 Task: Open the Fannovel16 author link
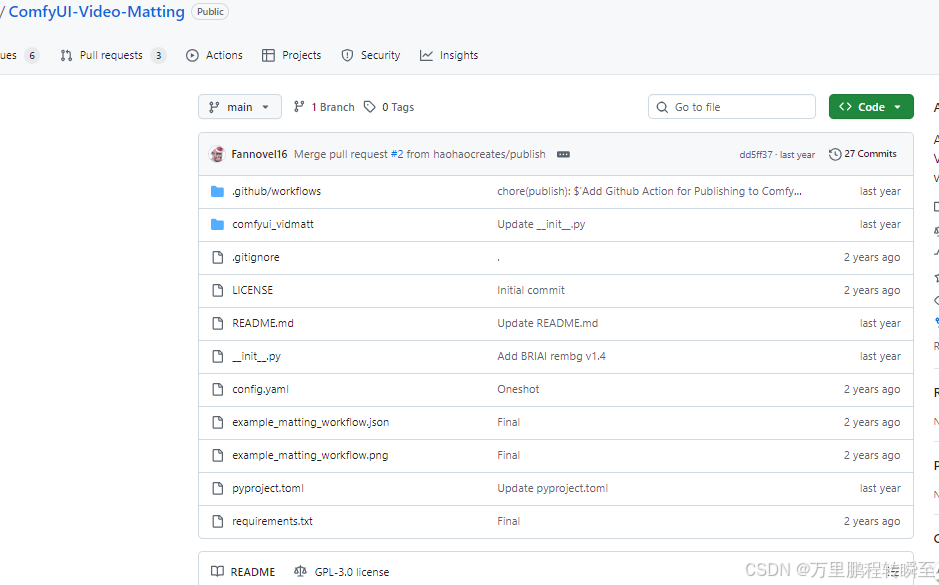[x=259, y=154]
